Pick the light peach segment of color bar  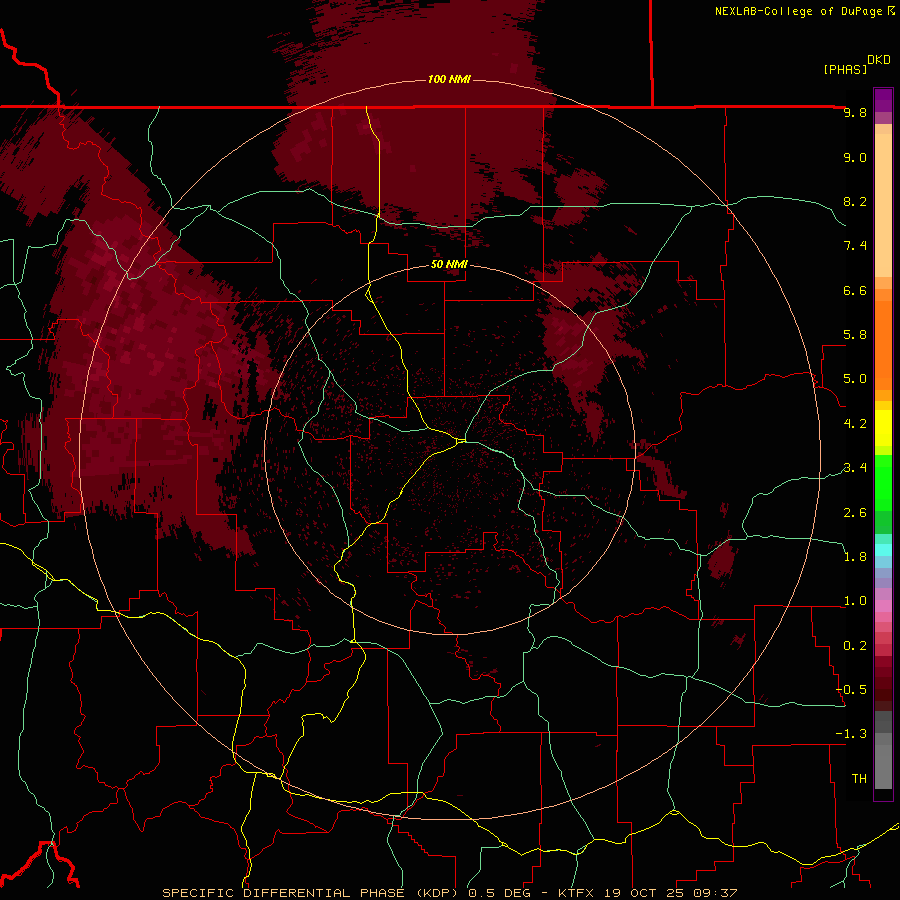pos(883,204)
